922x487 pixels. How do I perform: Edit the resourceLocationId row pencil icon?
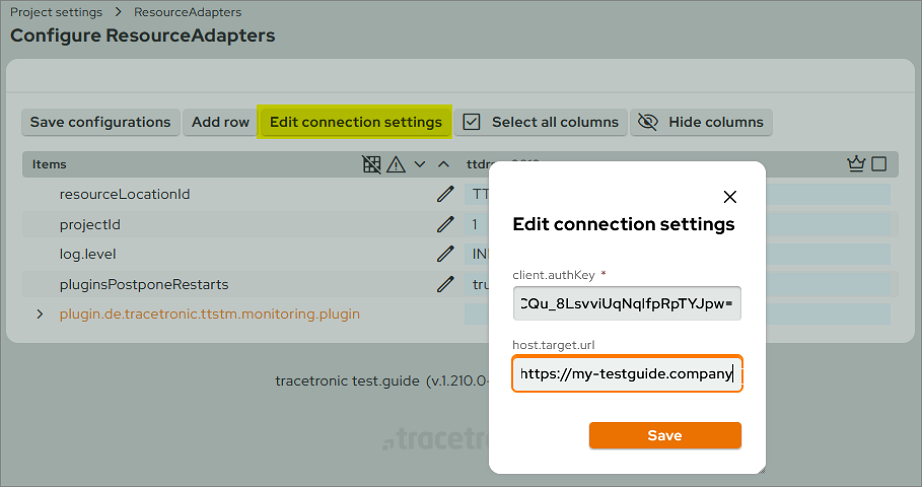[445, 194]
